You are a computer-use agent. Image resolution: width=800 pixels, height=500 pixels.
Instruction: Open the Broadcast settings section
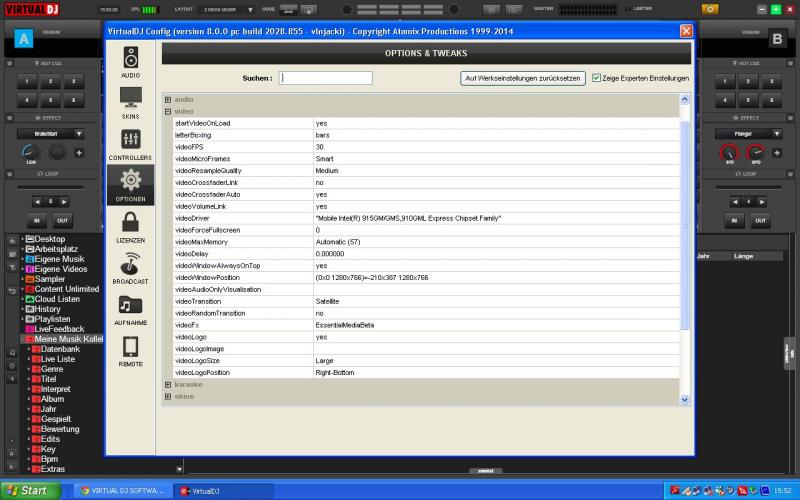tap(130, 268)
